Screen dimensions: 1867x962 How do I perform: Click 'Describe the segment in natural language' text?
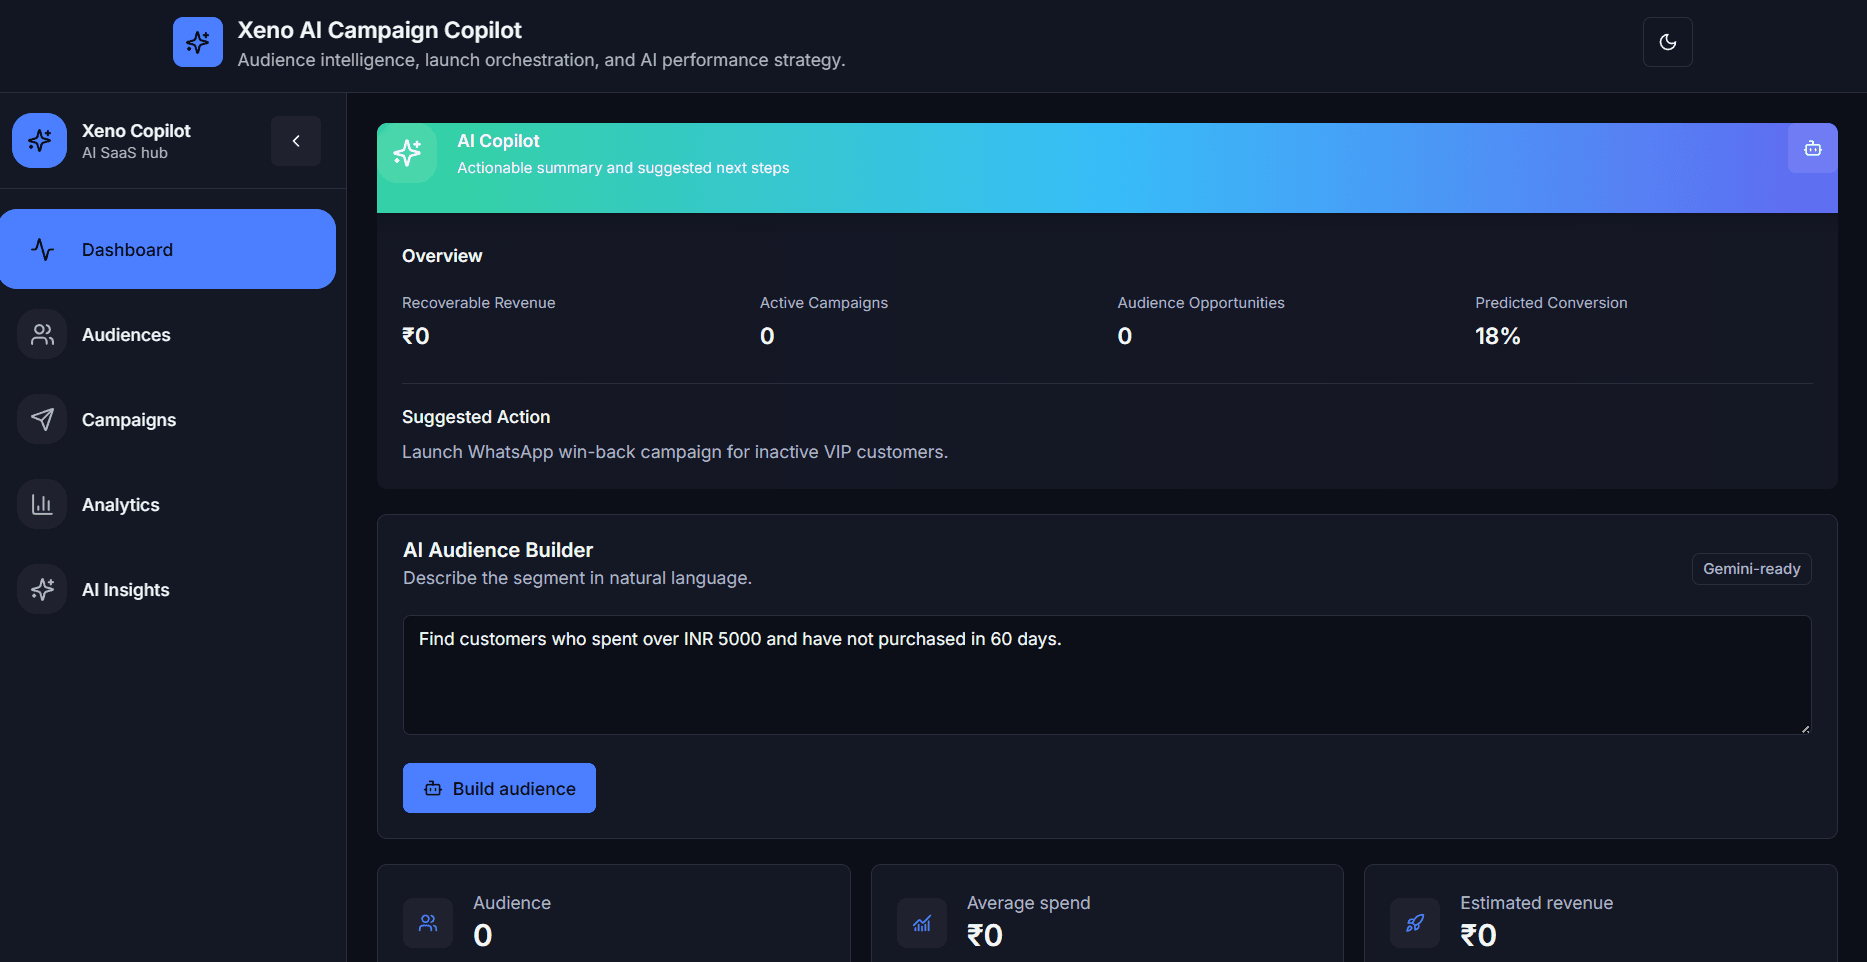(x=577, y=578)
